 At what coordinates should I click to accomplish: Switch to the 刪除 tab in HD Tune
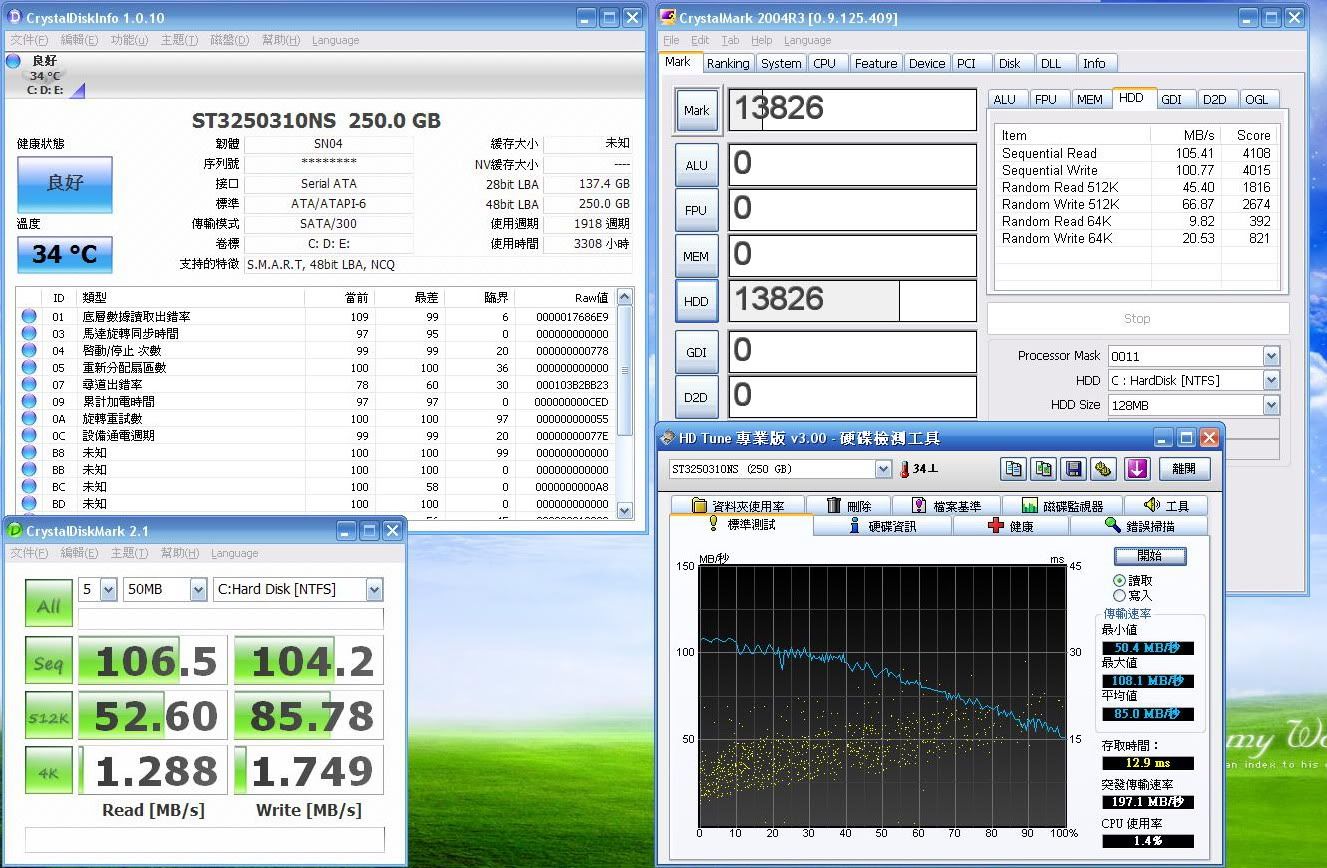tap(849, 505)
